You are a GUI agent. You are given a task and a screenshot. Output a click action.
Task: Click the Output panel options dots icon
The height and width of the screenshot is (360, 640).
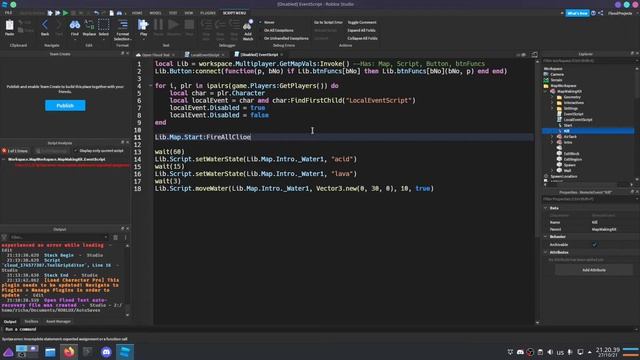pos(125,237)
